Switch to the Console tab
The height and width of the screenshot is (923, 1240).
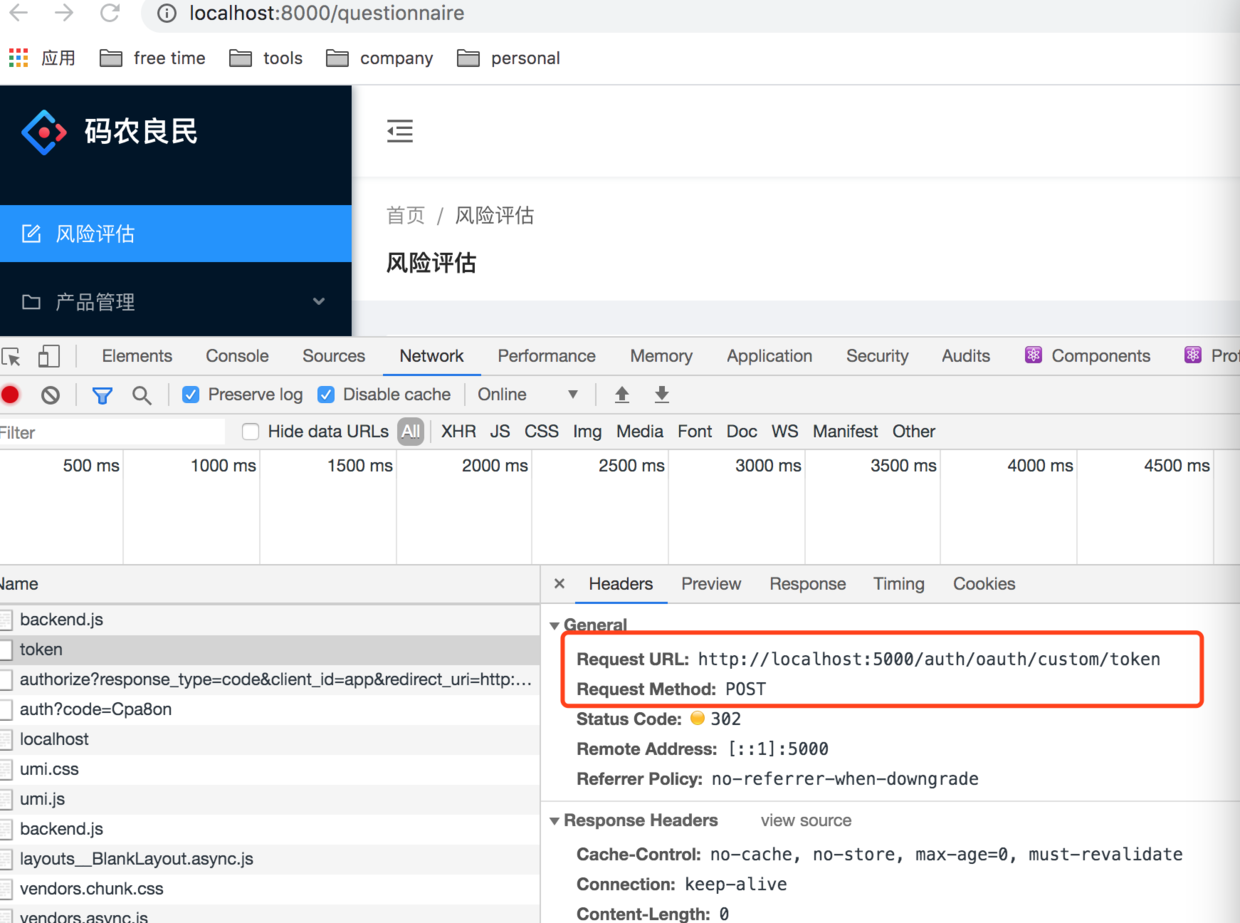(x=237, y=356)
